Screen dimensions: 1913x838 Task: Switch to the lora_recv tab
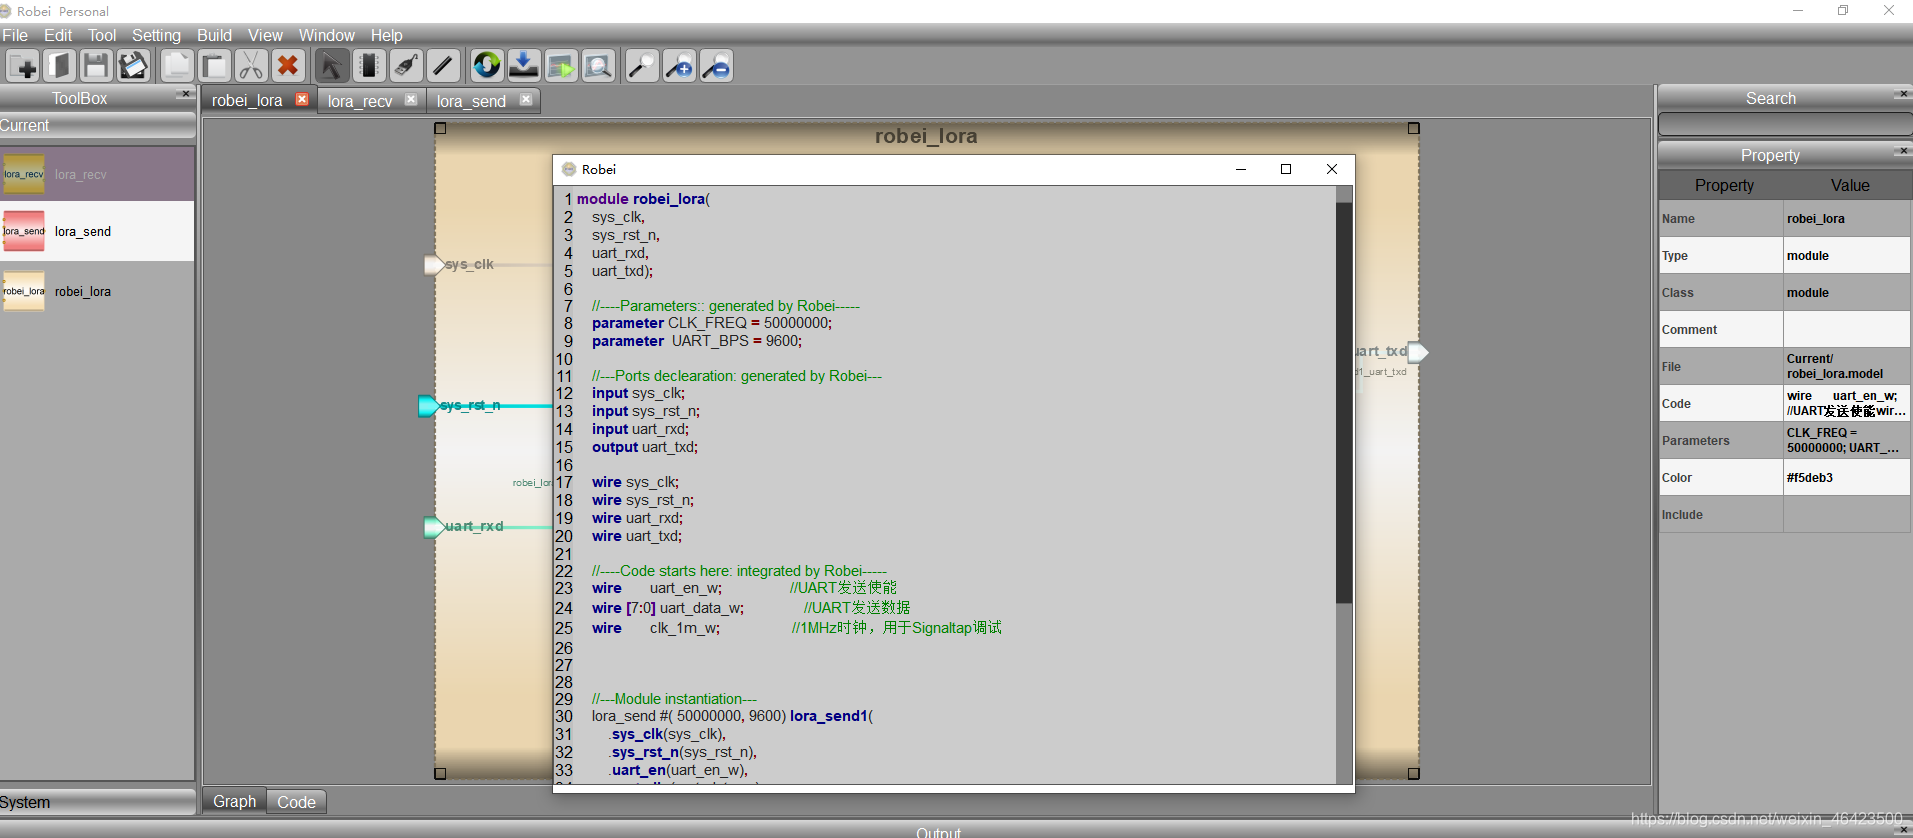(360, 101)
